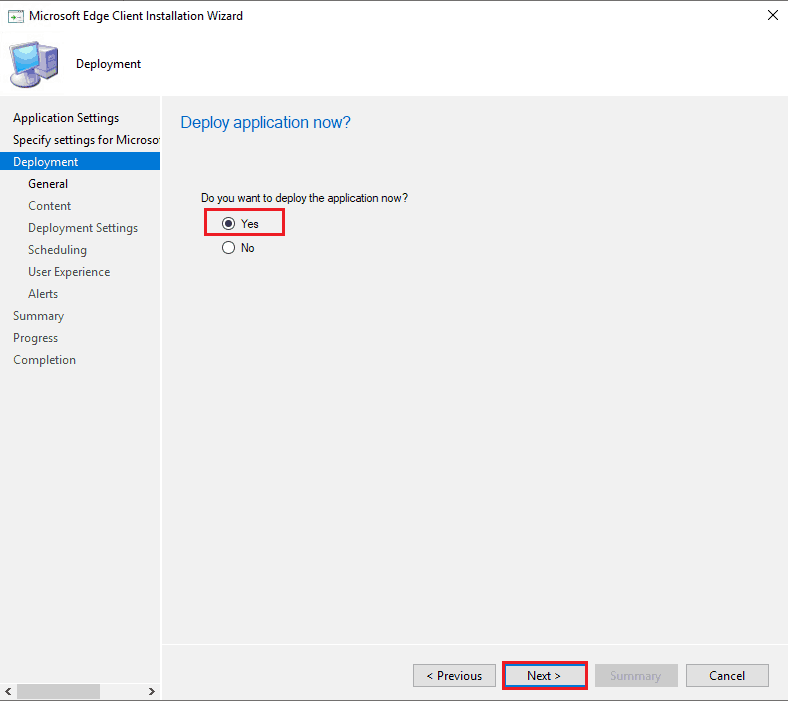This screenshot has height=701, width=788.
Task: Select the Summary step in sidebar
Action: click(x=38, y=316)
